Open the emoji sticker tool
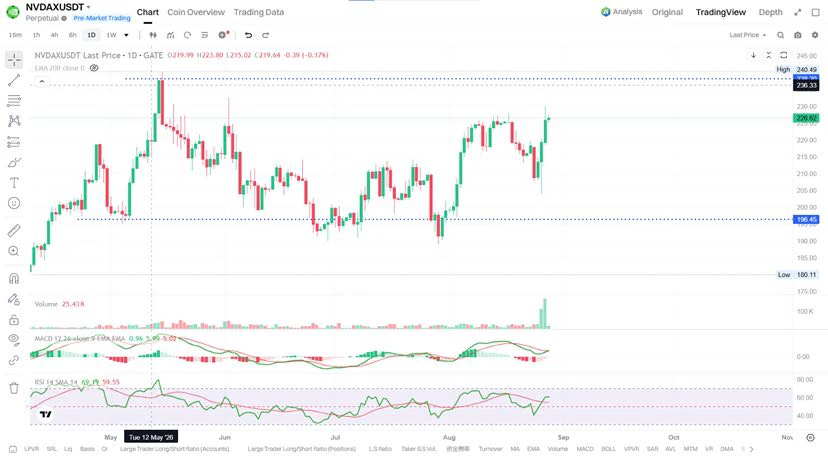Screen dimensions: 828x466 coord(14,203)
